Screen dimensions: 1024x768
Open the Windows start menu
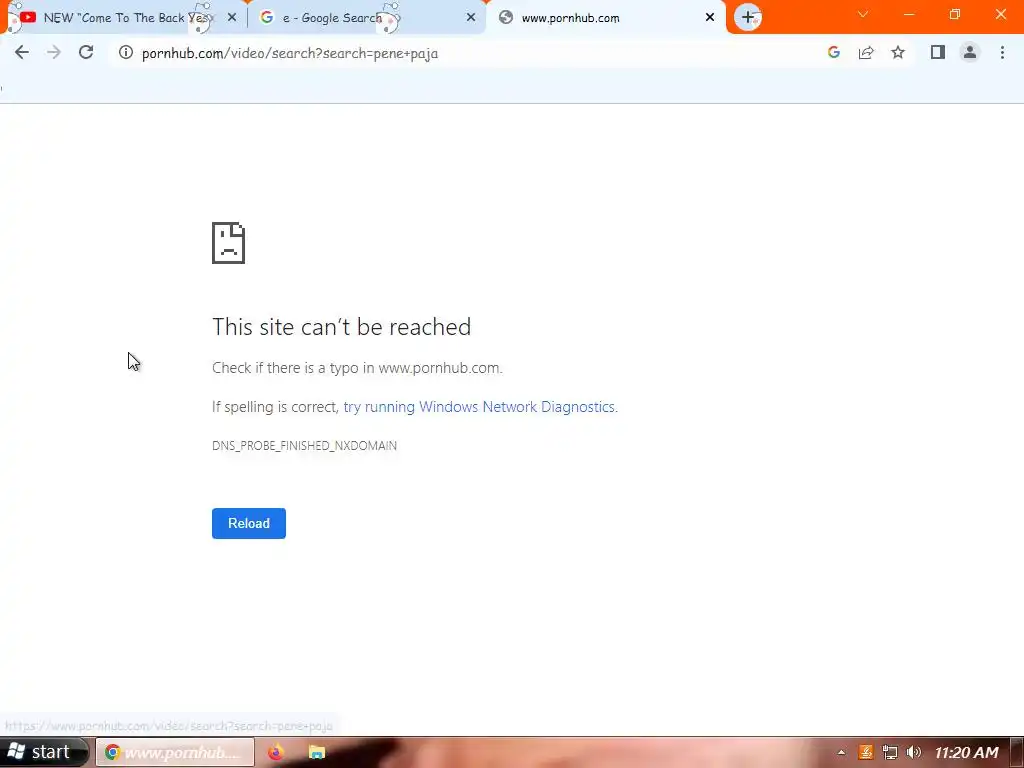coord(43,752)
